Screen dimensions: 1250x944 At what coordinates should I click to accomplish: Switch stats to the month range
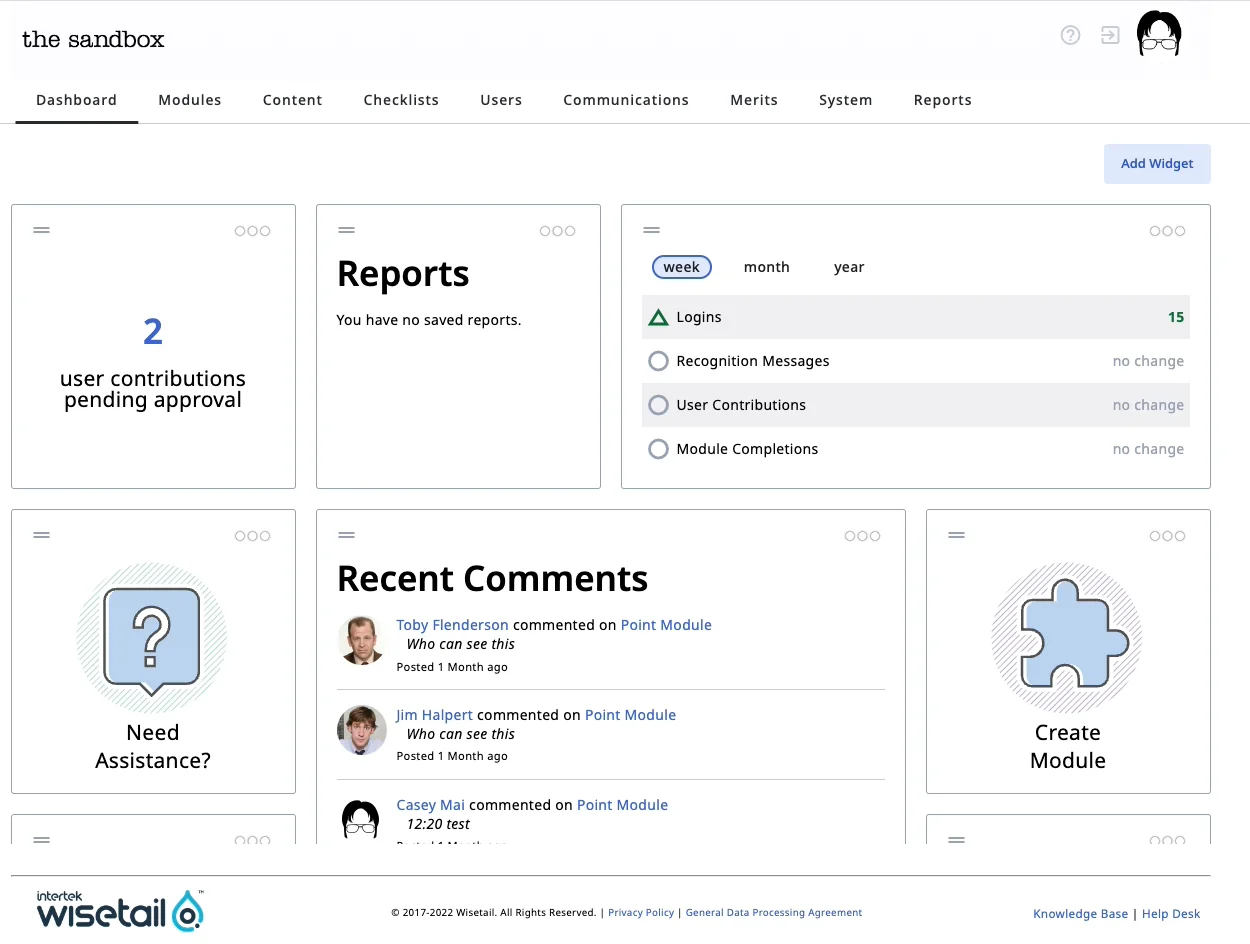pos(767,267)
